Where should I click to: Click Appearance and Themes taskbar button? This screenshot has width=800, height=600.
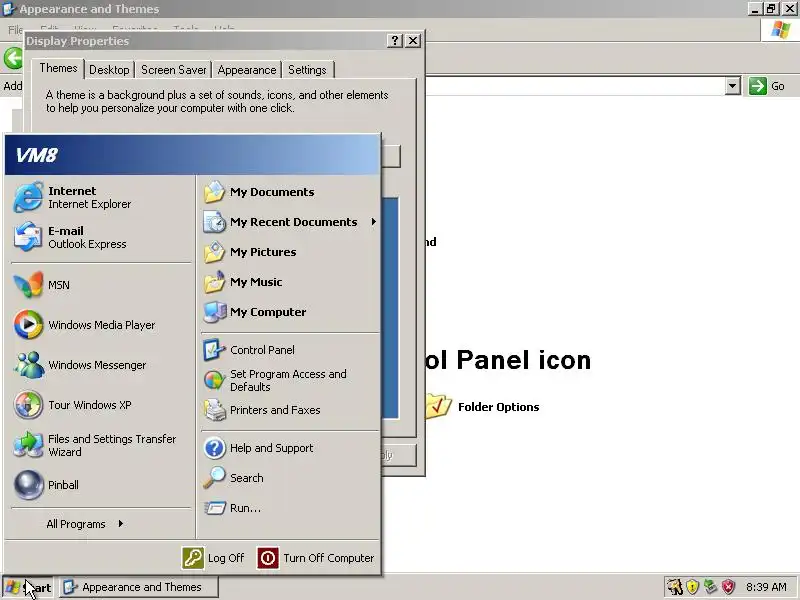click(x=138, y=587)
